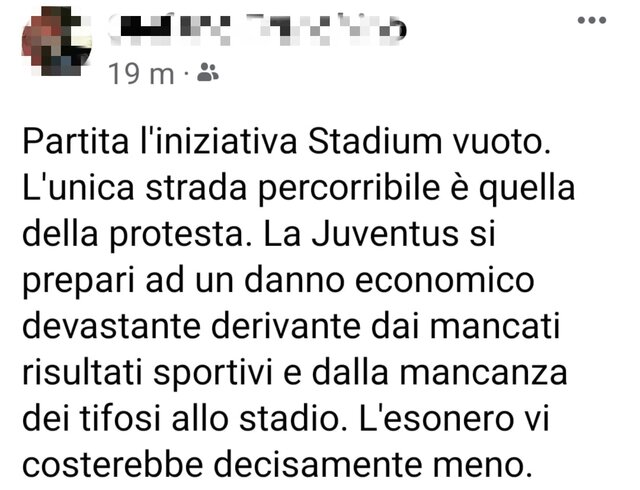Click the "19 m" post timestamp
The width and height of the screenshot is (640, 490).
coord(142,74)
